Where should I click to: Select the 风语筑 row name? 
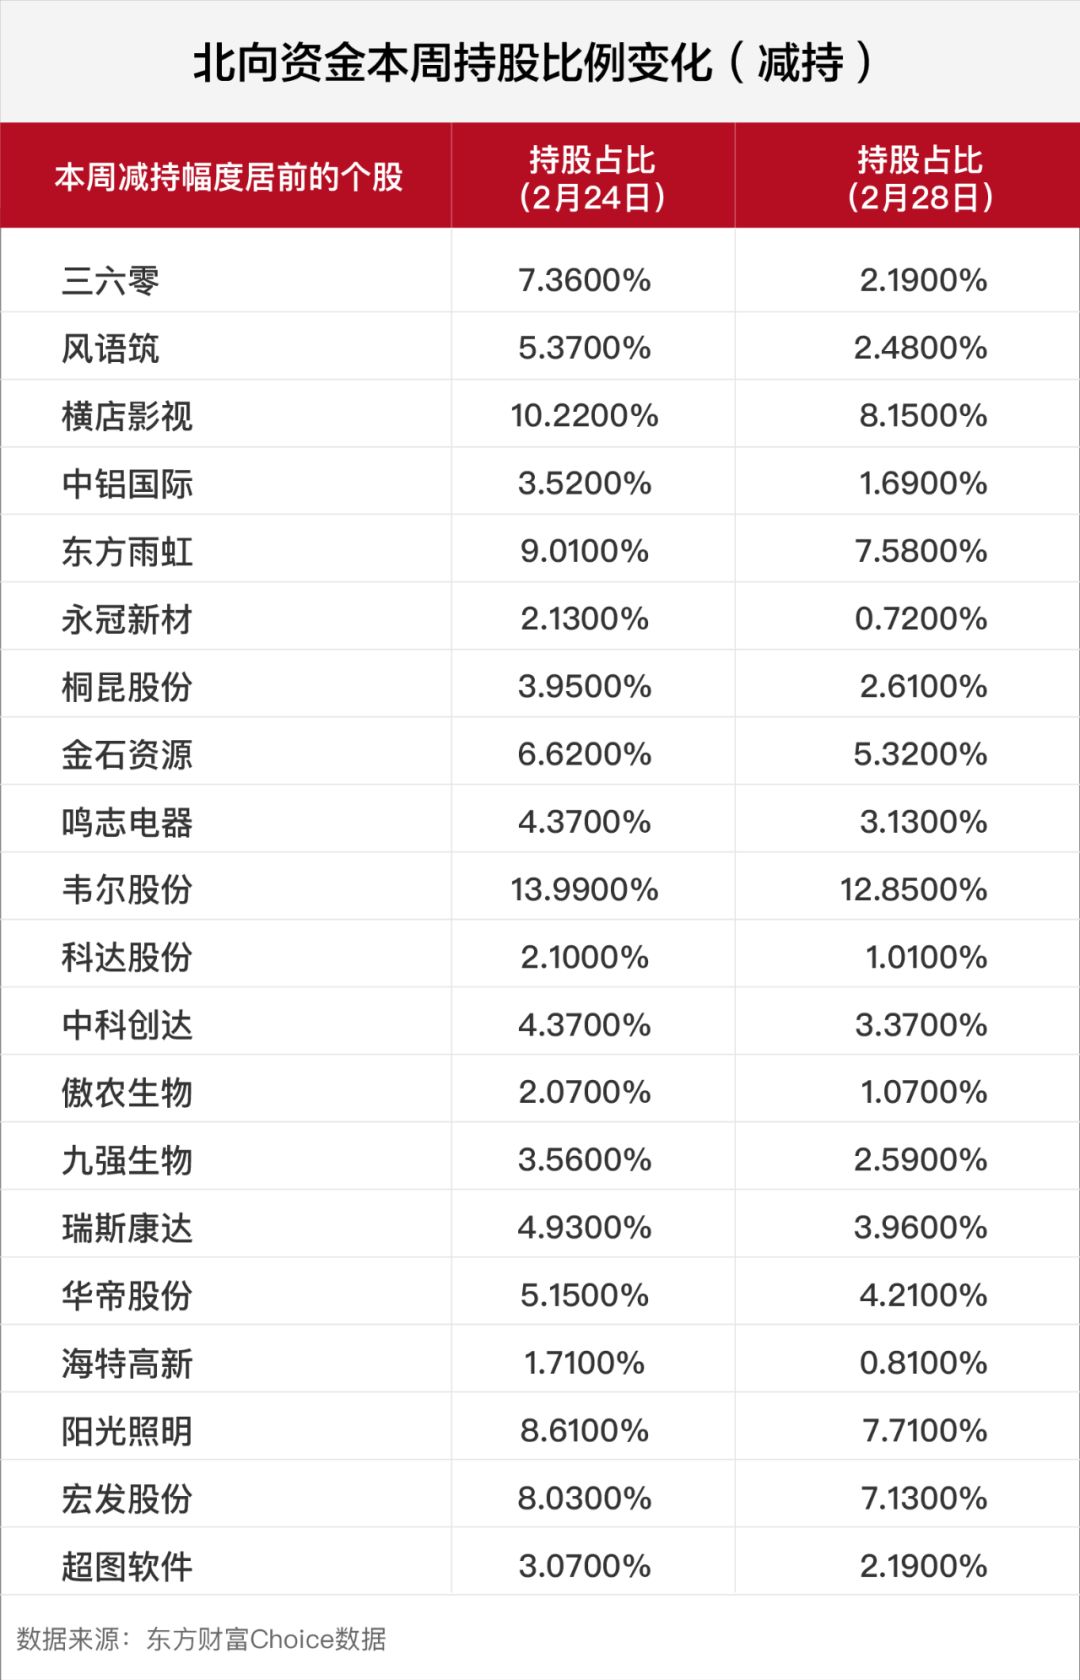tap(110, 348)
